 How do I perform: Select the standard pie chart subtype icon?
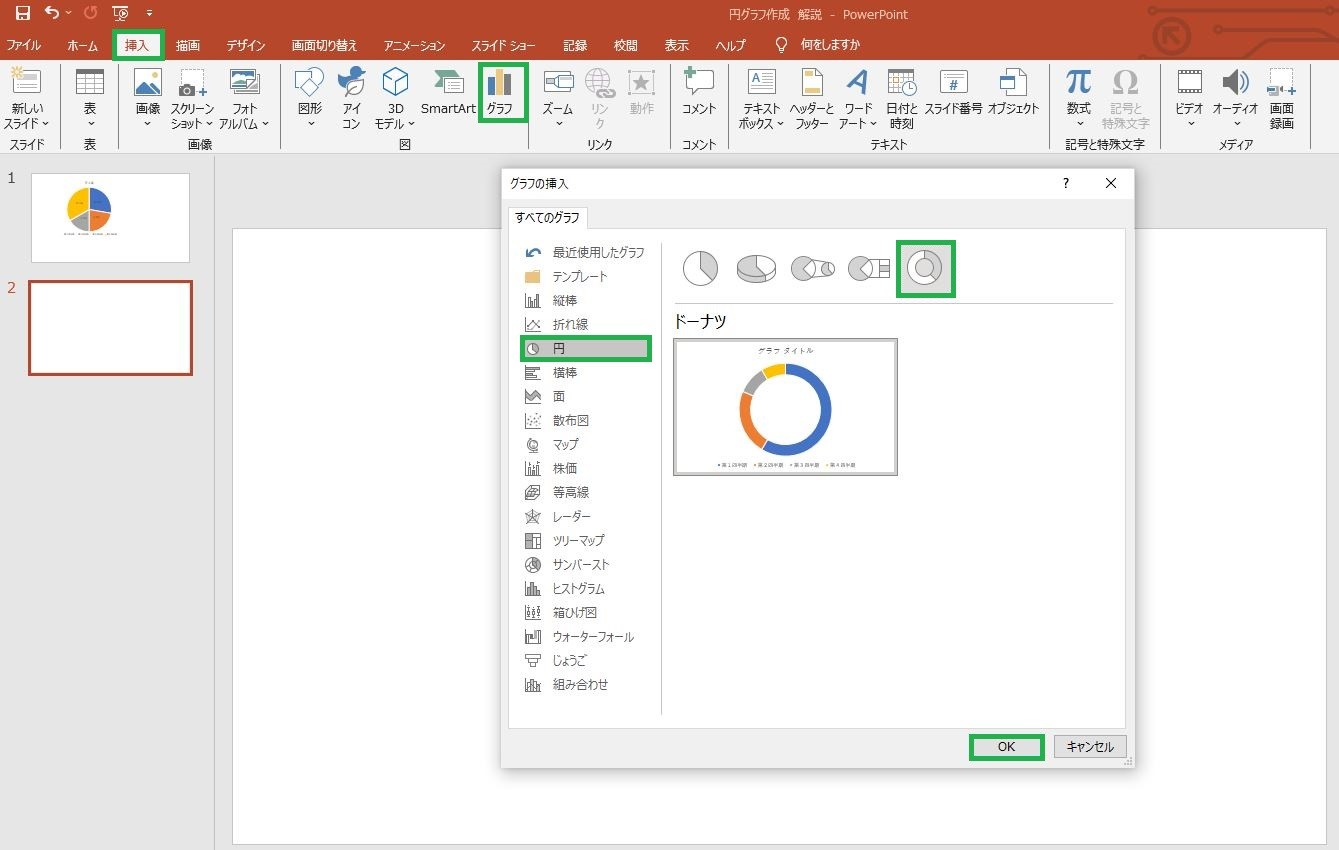click(x=700, y=268)
